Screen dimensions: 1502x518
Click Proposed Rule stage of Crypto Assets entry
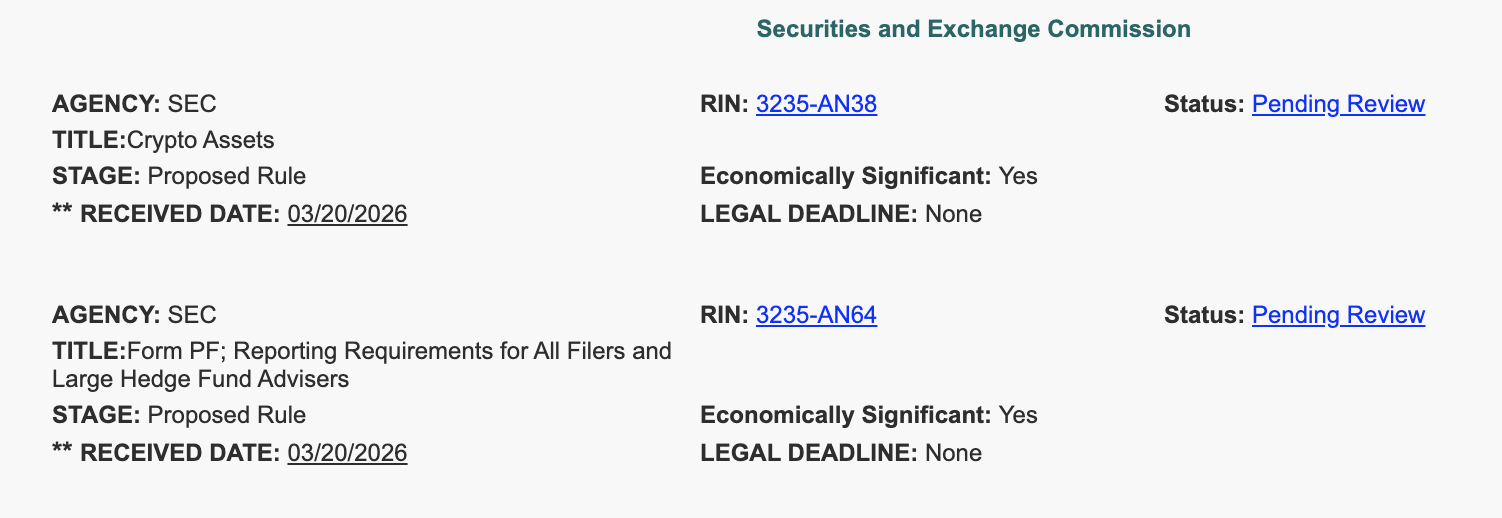[x=226, y=177]
